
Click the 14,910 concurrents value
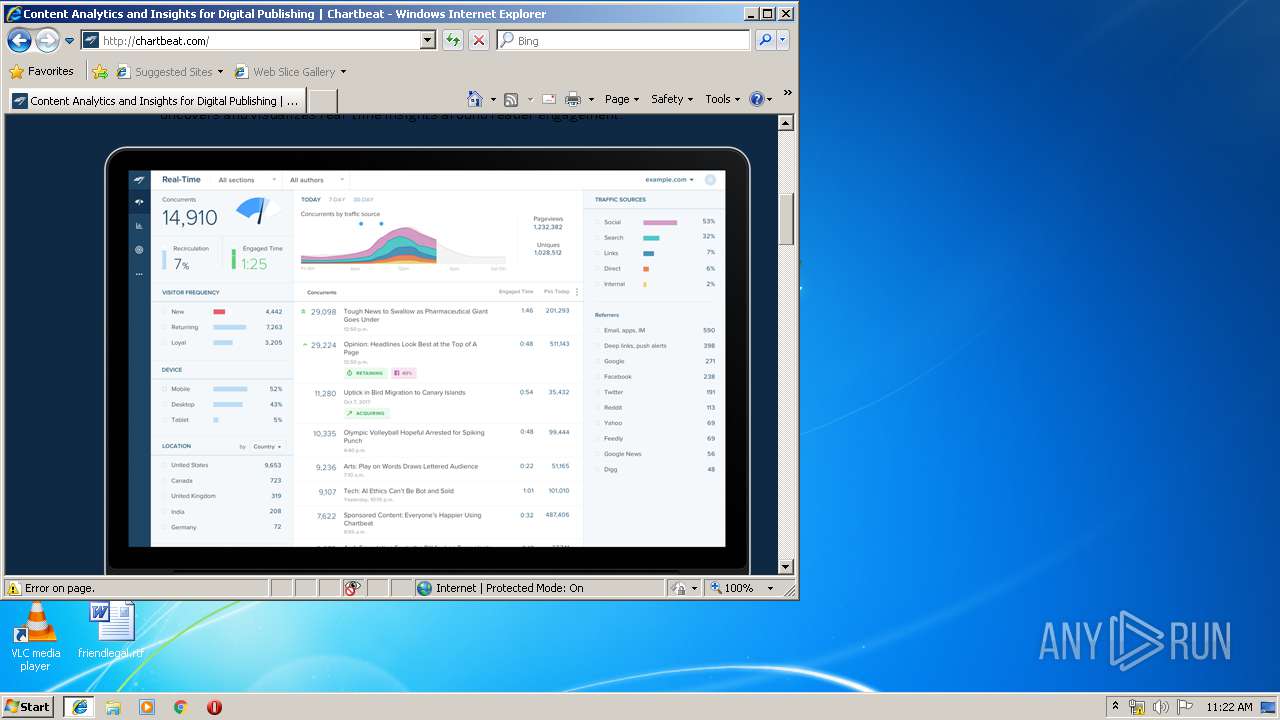coord(190,218)
